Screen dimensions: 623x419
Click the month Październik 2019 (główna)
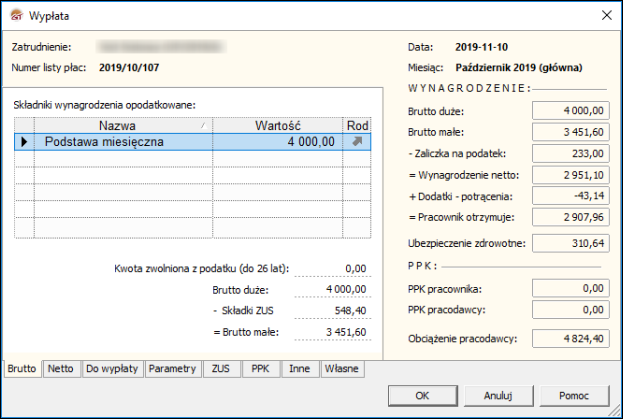pyautogui.click(x=519, y=68)
